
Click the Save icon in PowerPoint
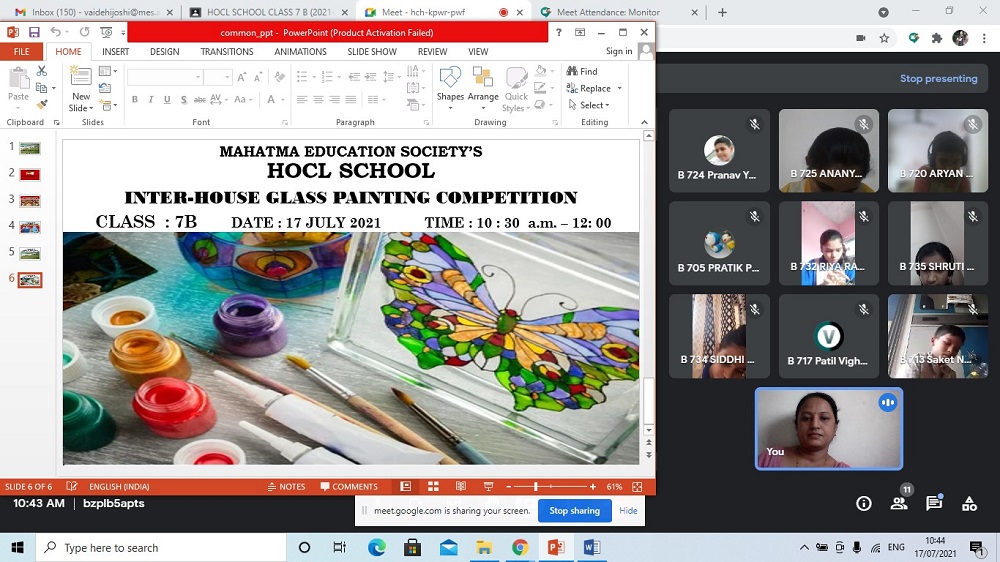click(34, 32)
